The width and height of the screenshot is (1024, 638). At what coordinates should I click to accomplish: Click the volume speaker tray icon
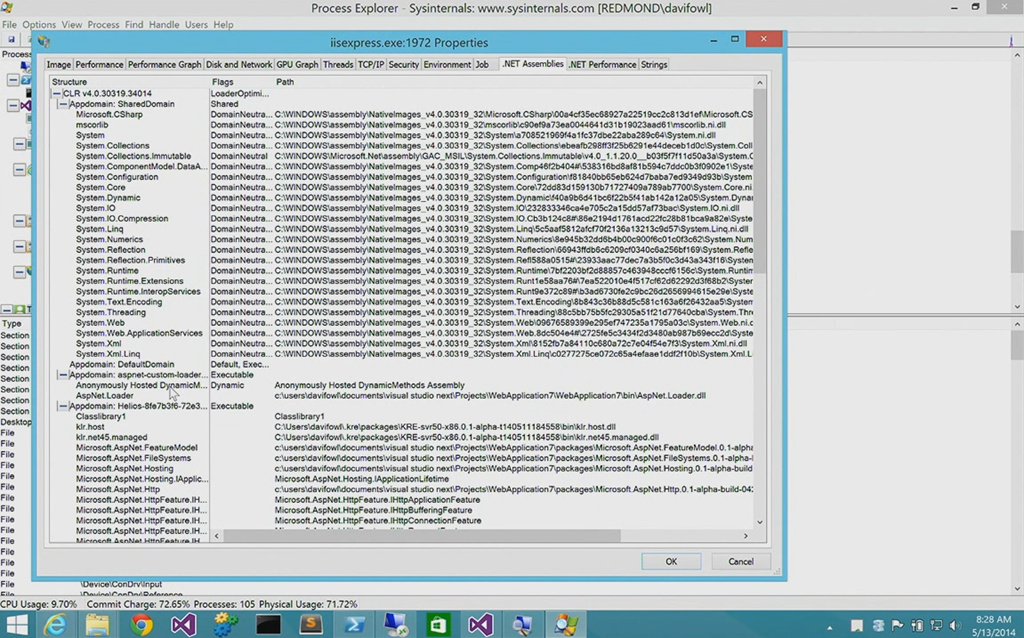tap(955, 626)
